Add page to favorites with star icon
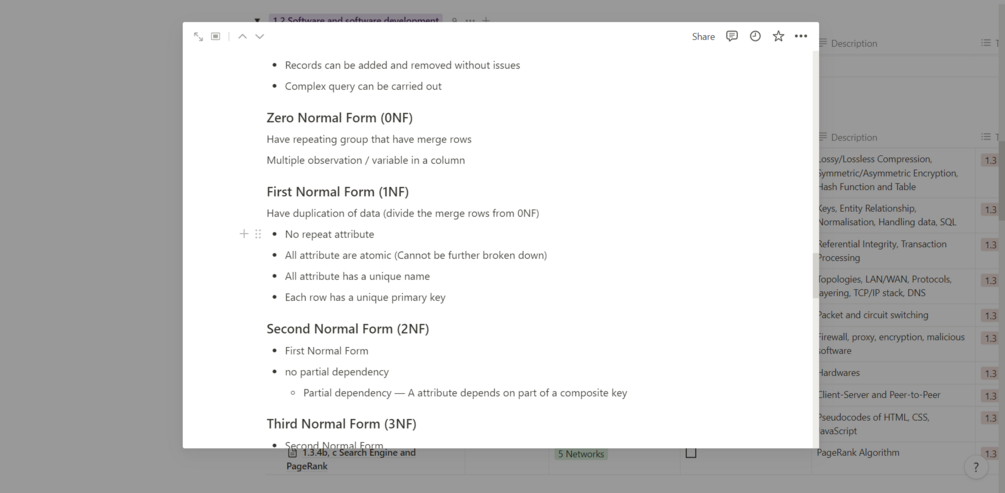This screenshot has width=1005, height=493. (x=778, y=37)
